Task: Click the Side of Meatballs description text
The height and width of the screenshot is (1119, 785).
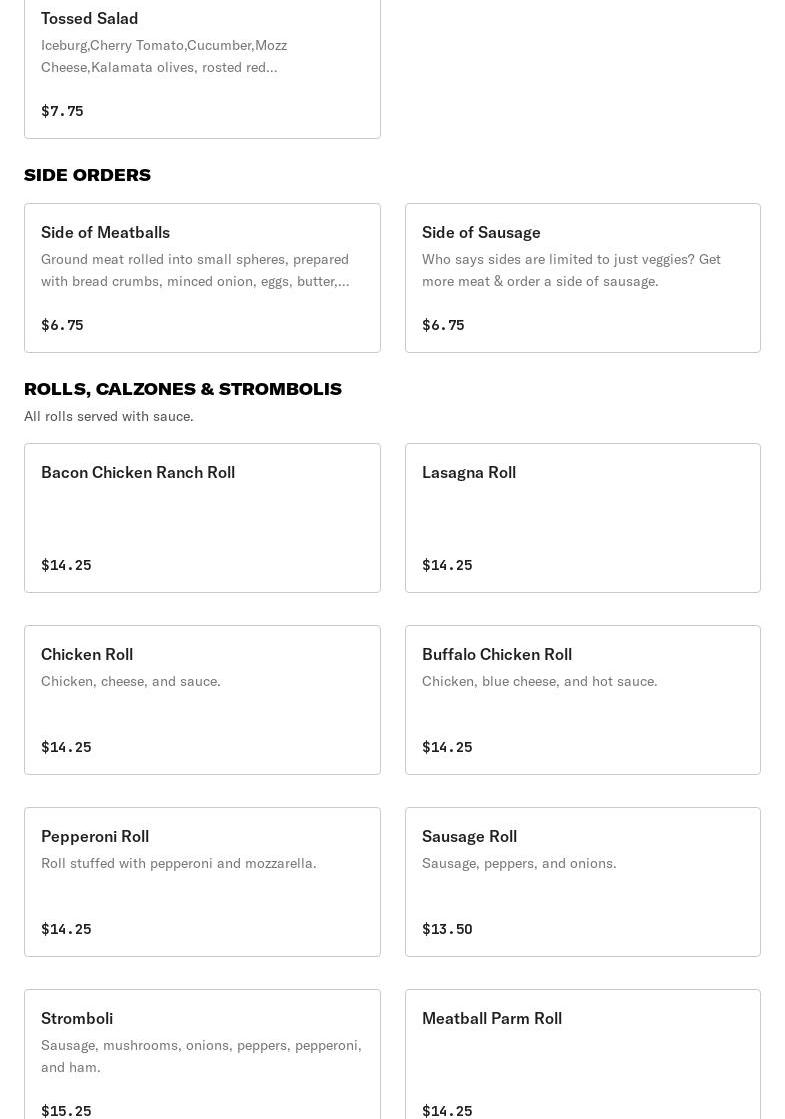Action: coord(195,270)
